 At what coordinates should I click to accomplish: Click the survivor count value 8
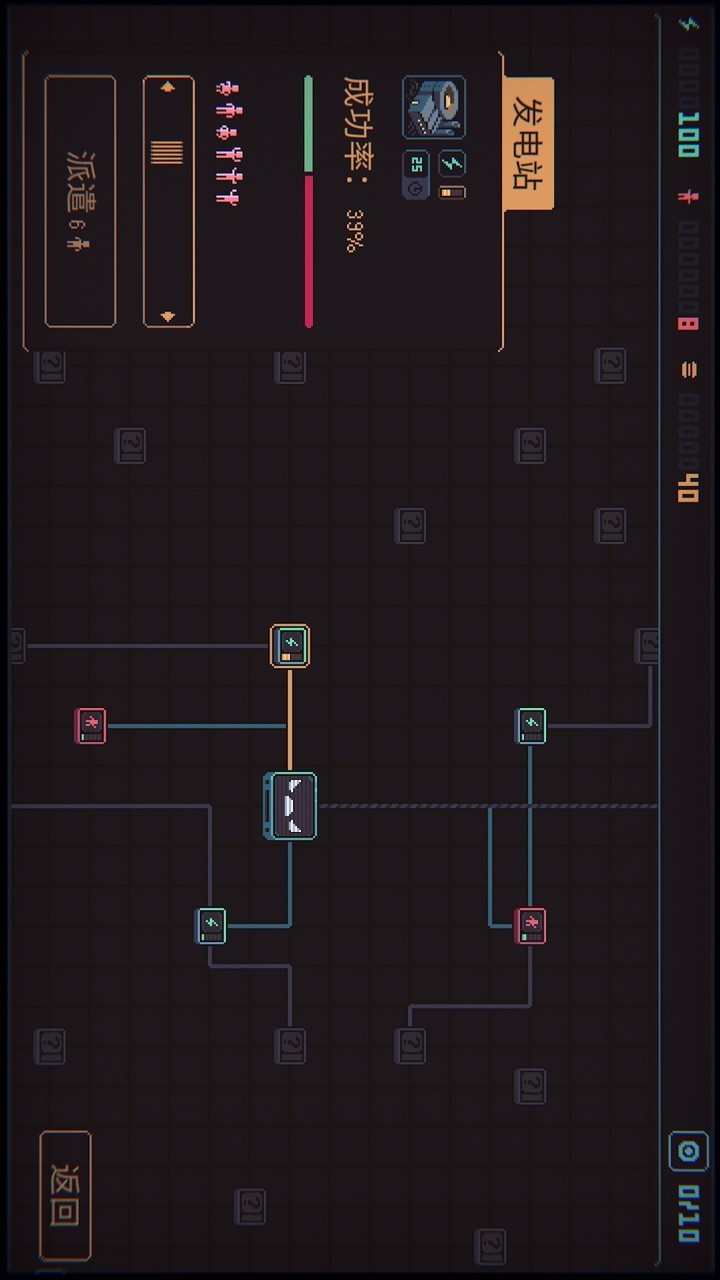688,324
